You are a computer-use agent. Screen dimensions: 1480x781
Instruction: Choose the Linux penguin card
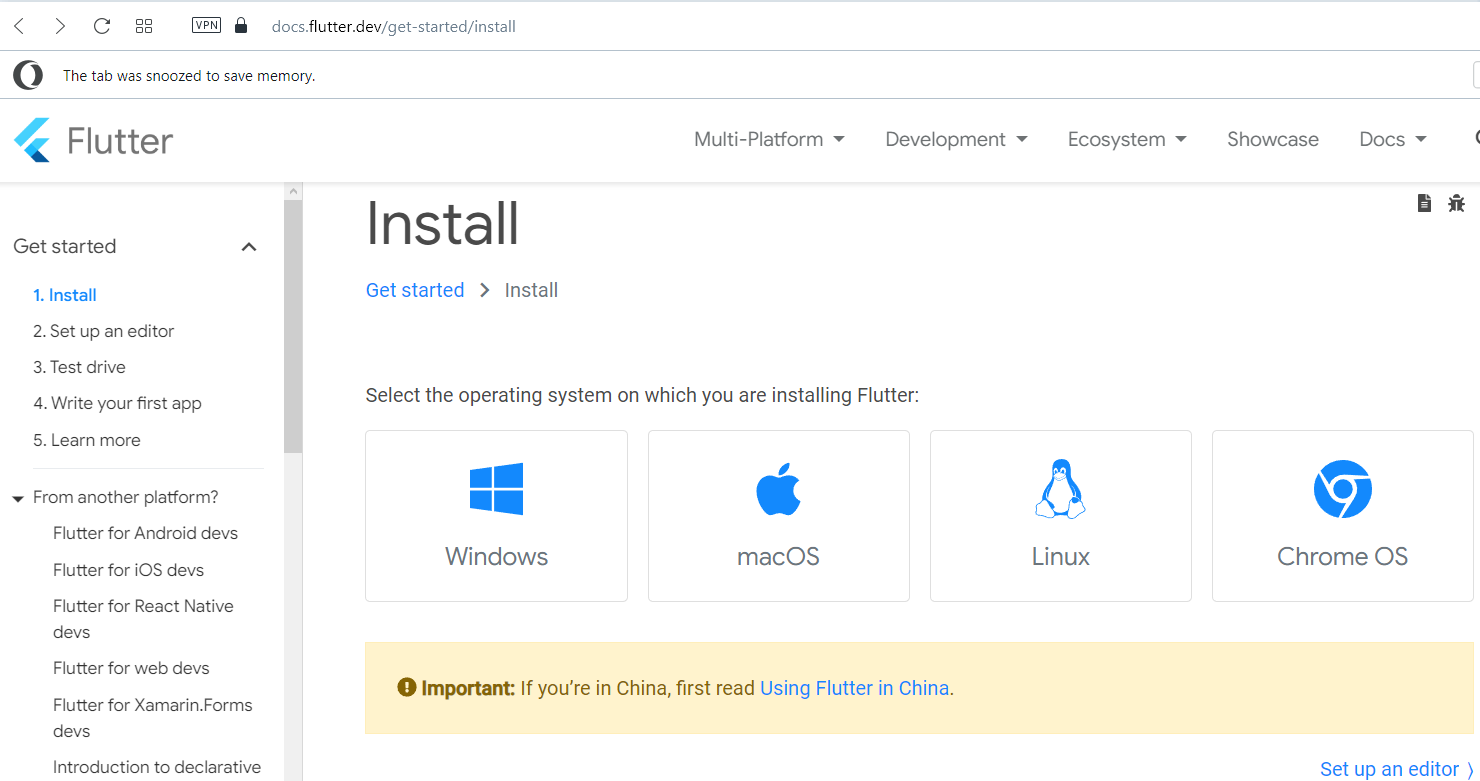[x=1061, y=516]
